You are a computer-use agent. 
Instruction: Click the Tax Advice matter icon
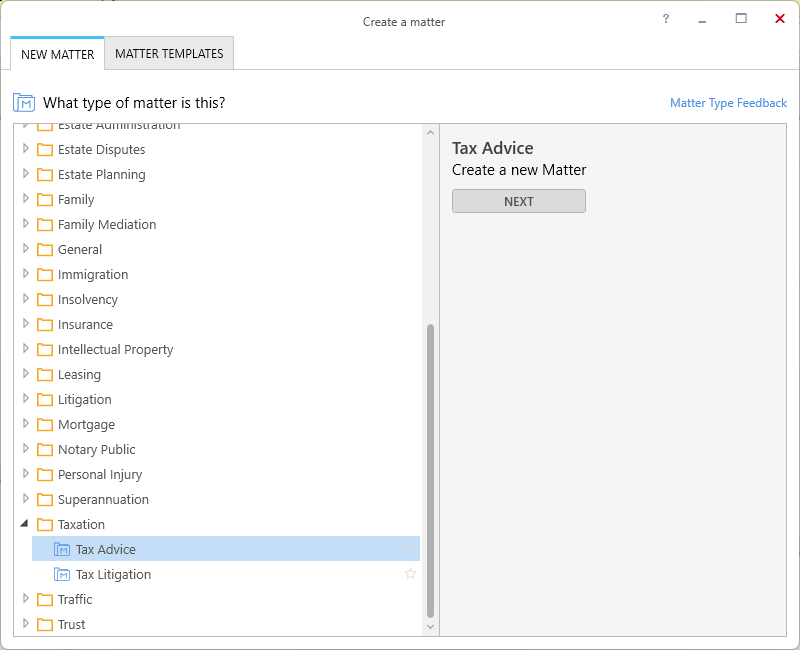point(62,549)
